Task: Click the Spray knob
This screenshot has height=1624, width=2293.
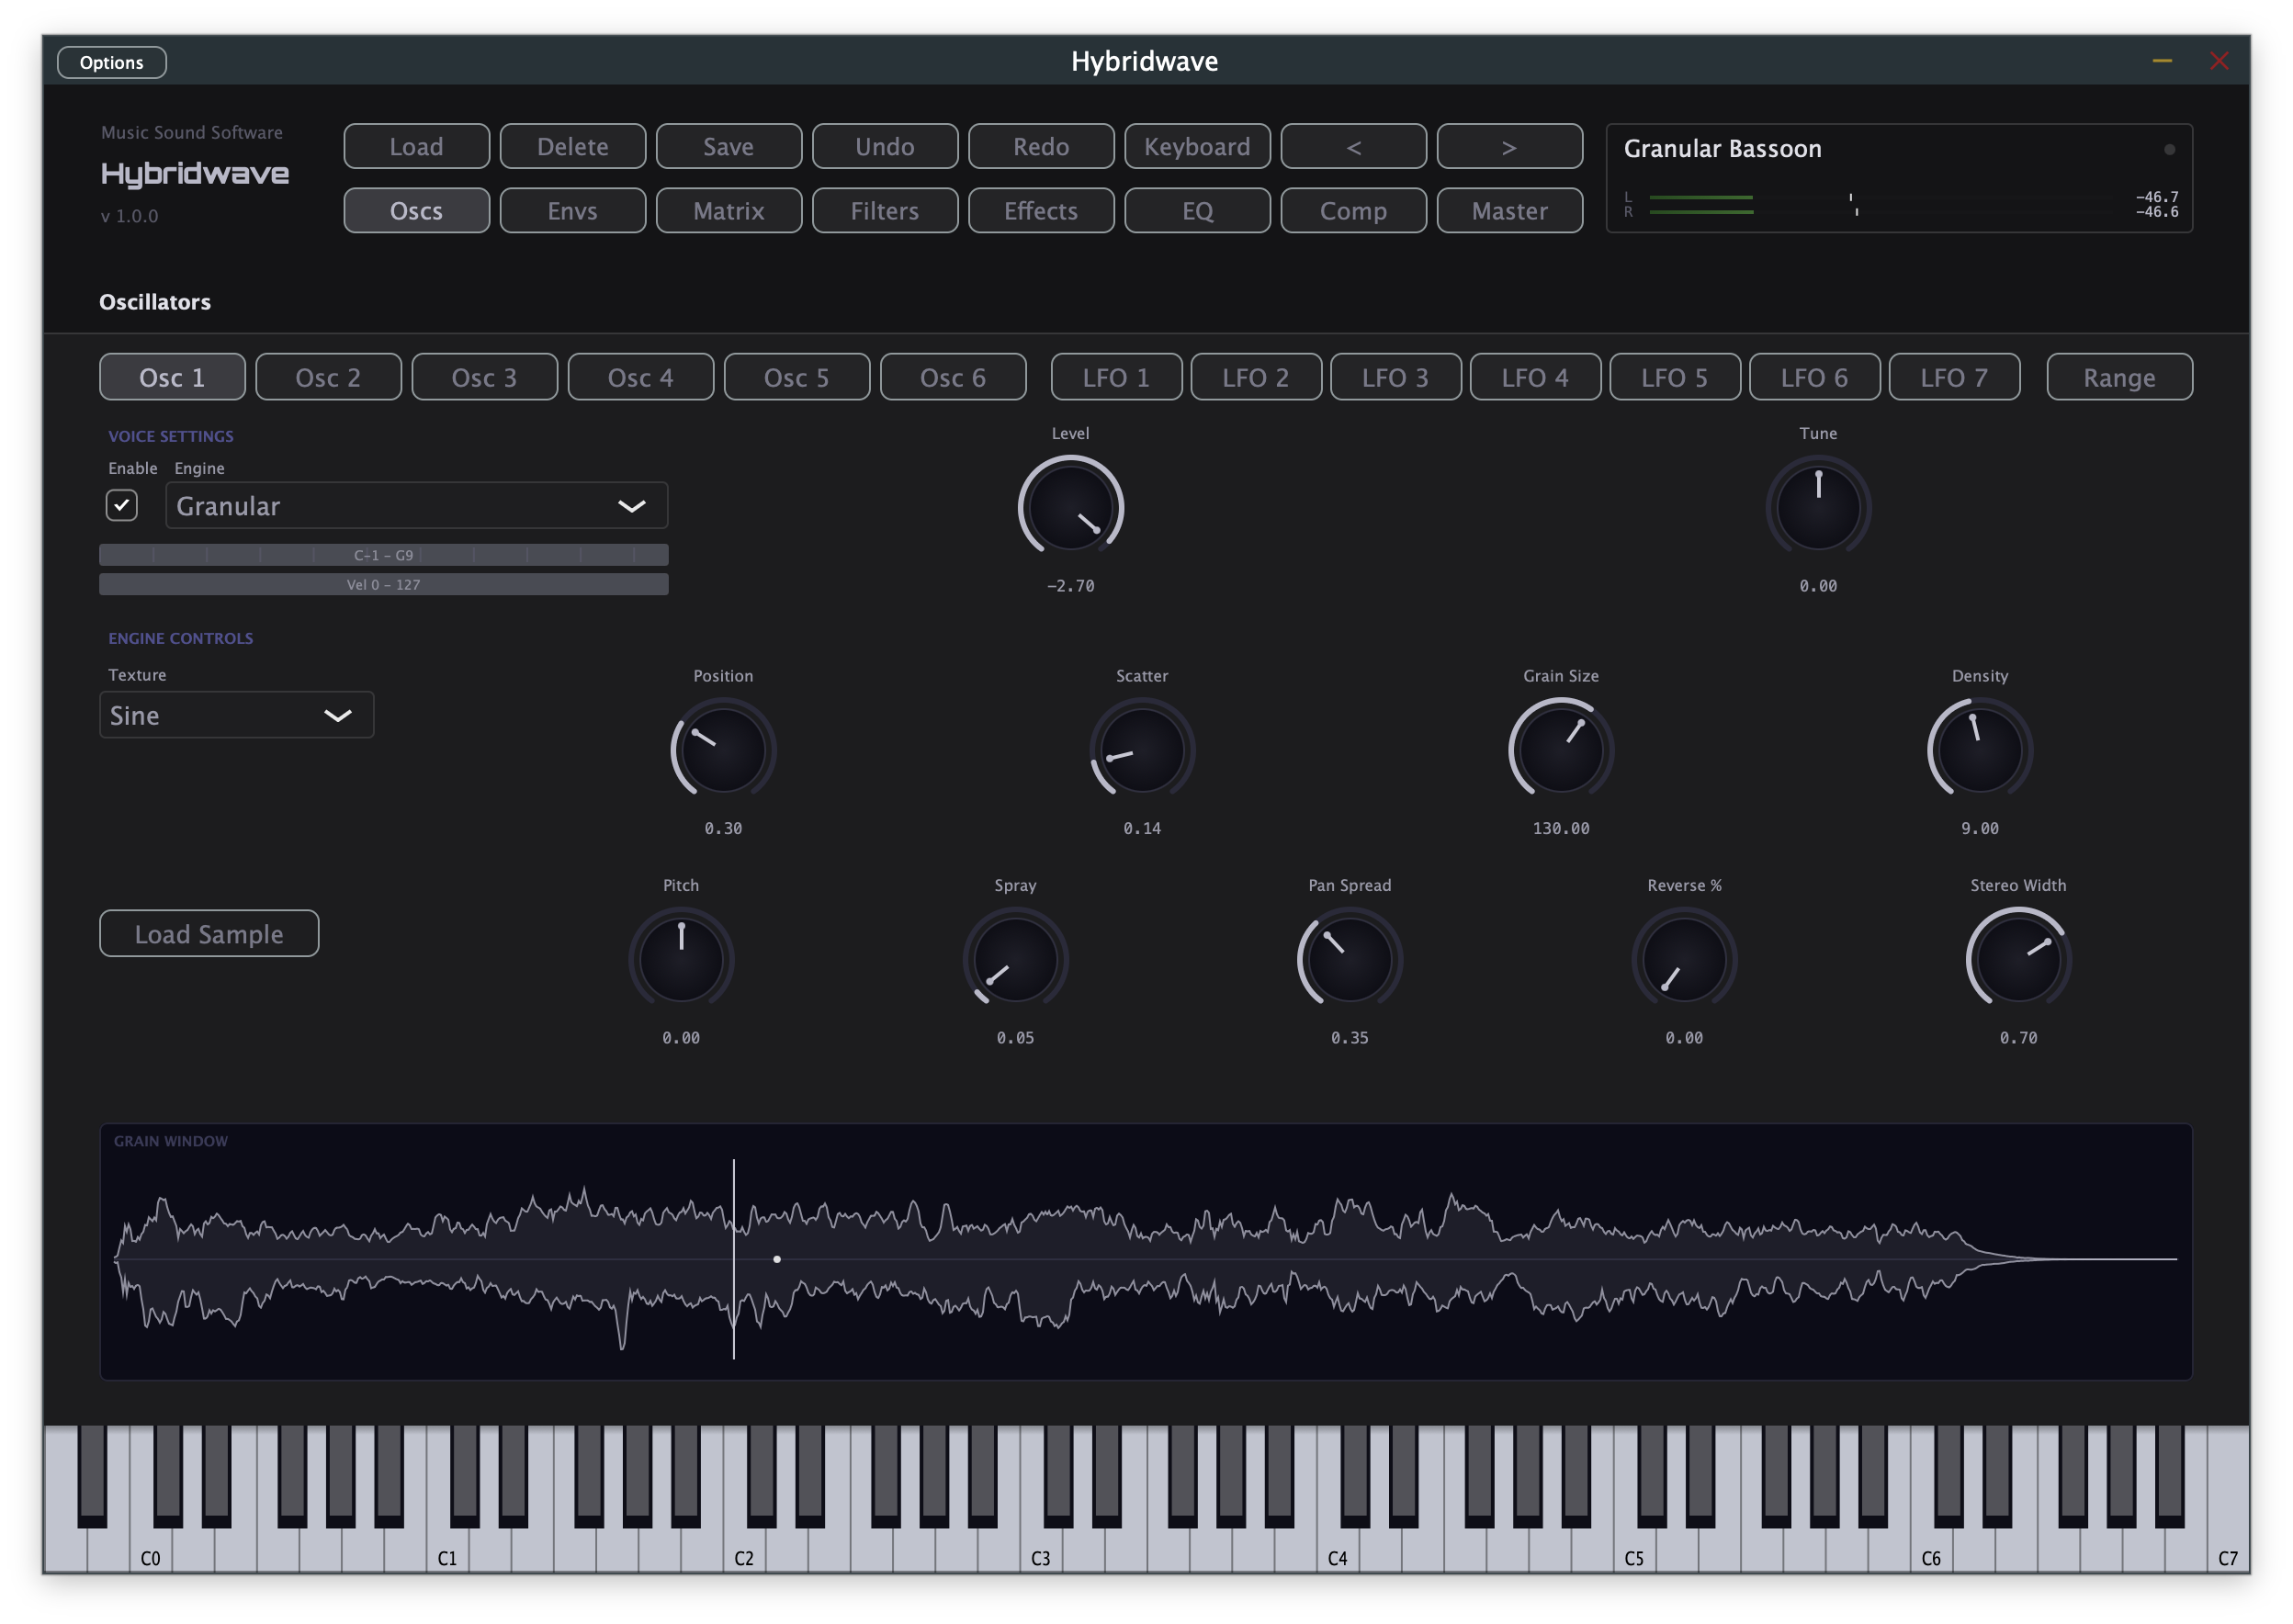Action: coord(1015,959)
